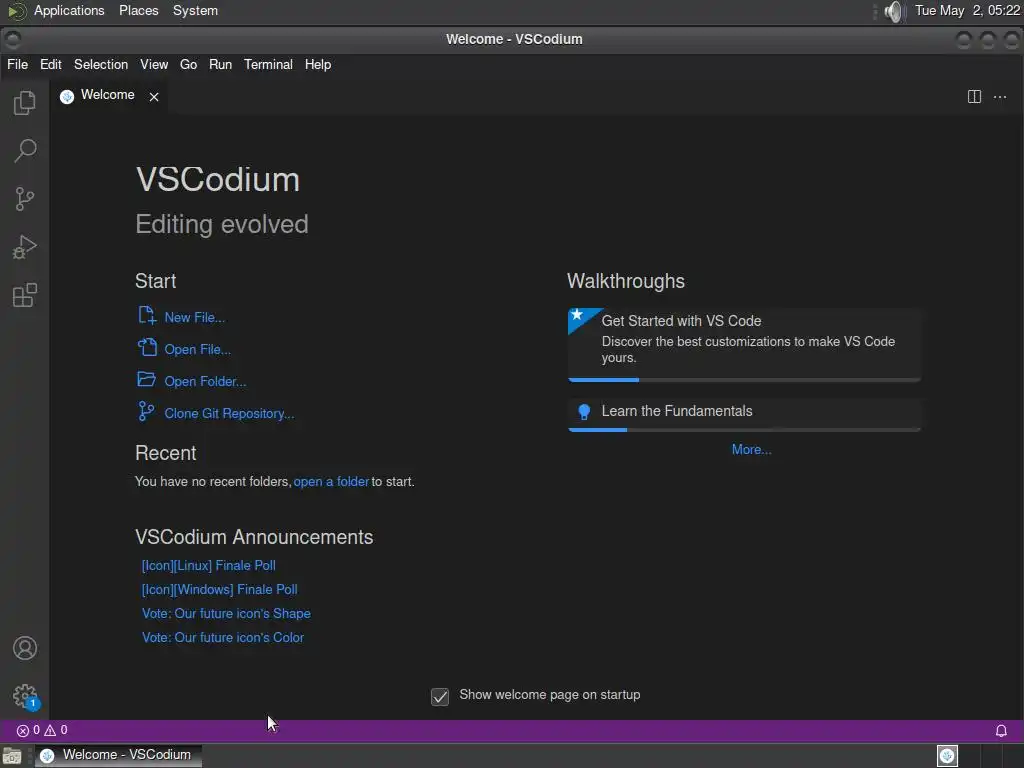
Task: Open the Edit menu
Action: pyautogui.click(x=50, y=65)
